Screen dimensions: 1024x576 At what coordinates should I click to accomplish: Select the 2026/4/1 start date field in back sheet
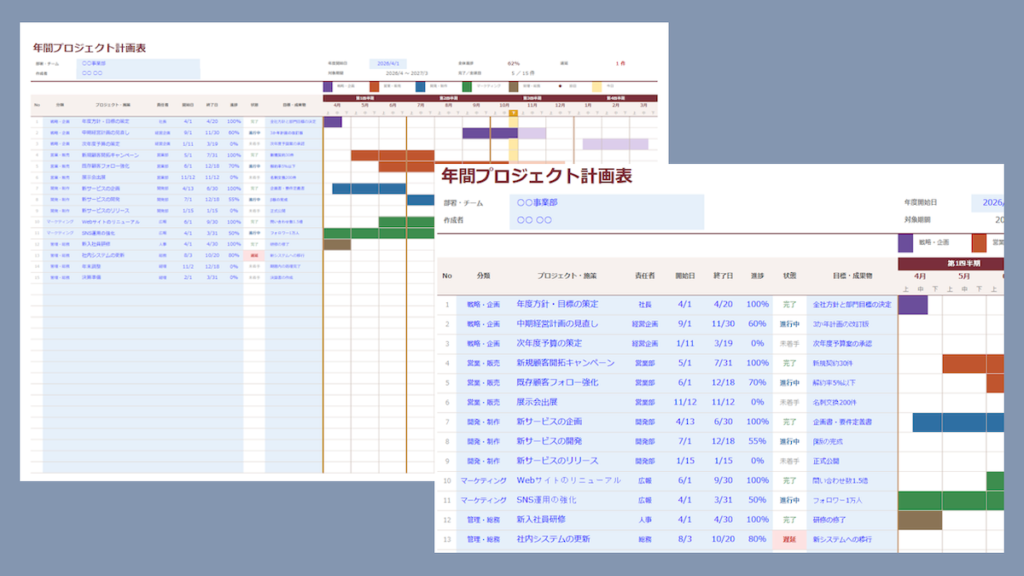tap(388, 64)
